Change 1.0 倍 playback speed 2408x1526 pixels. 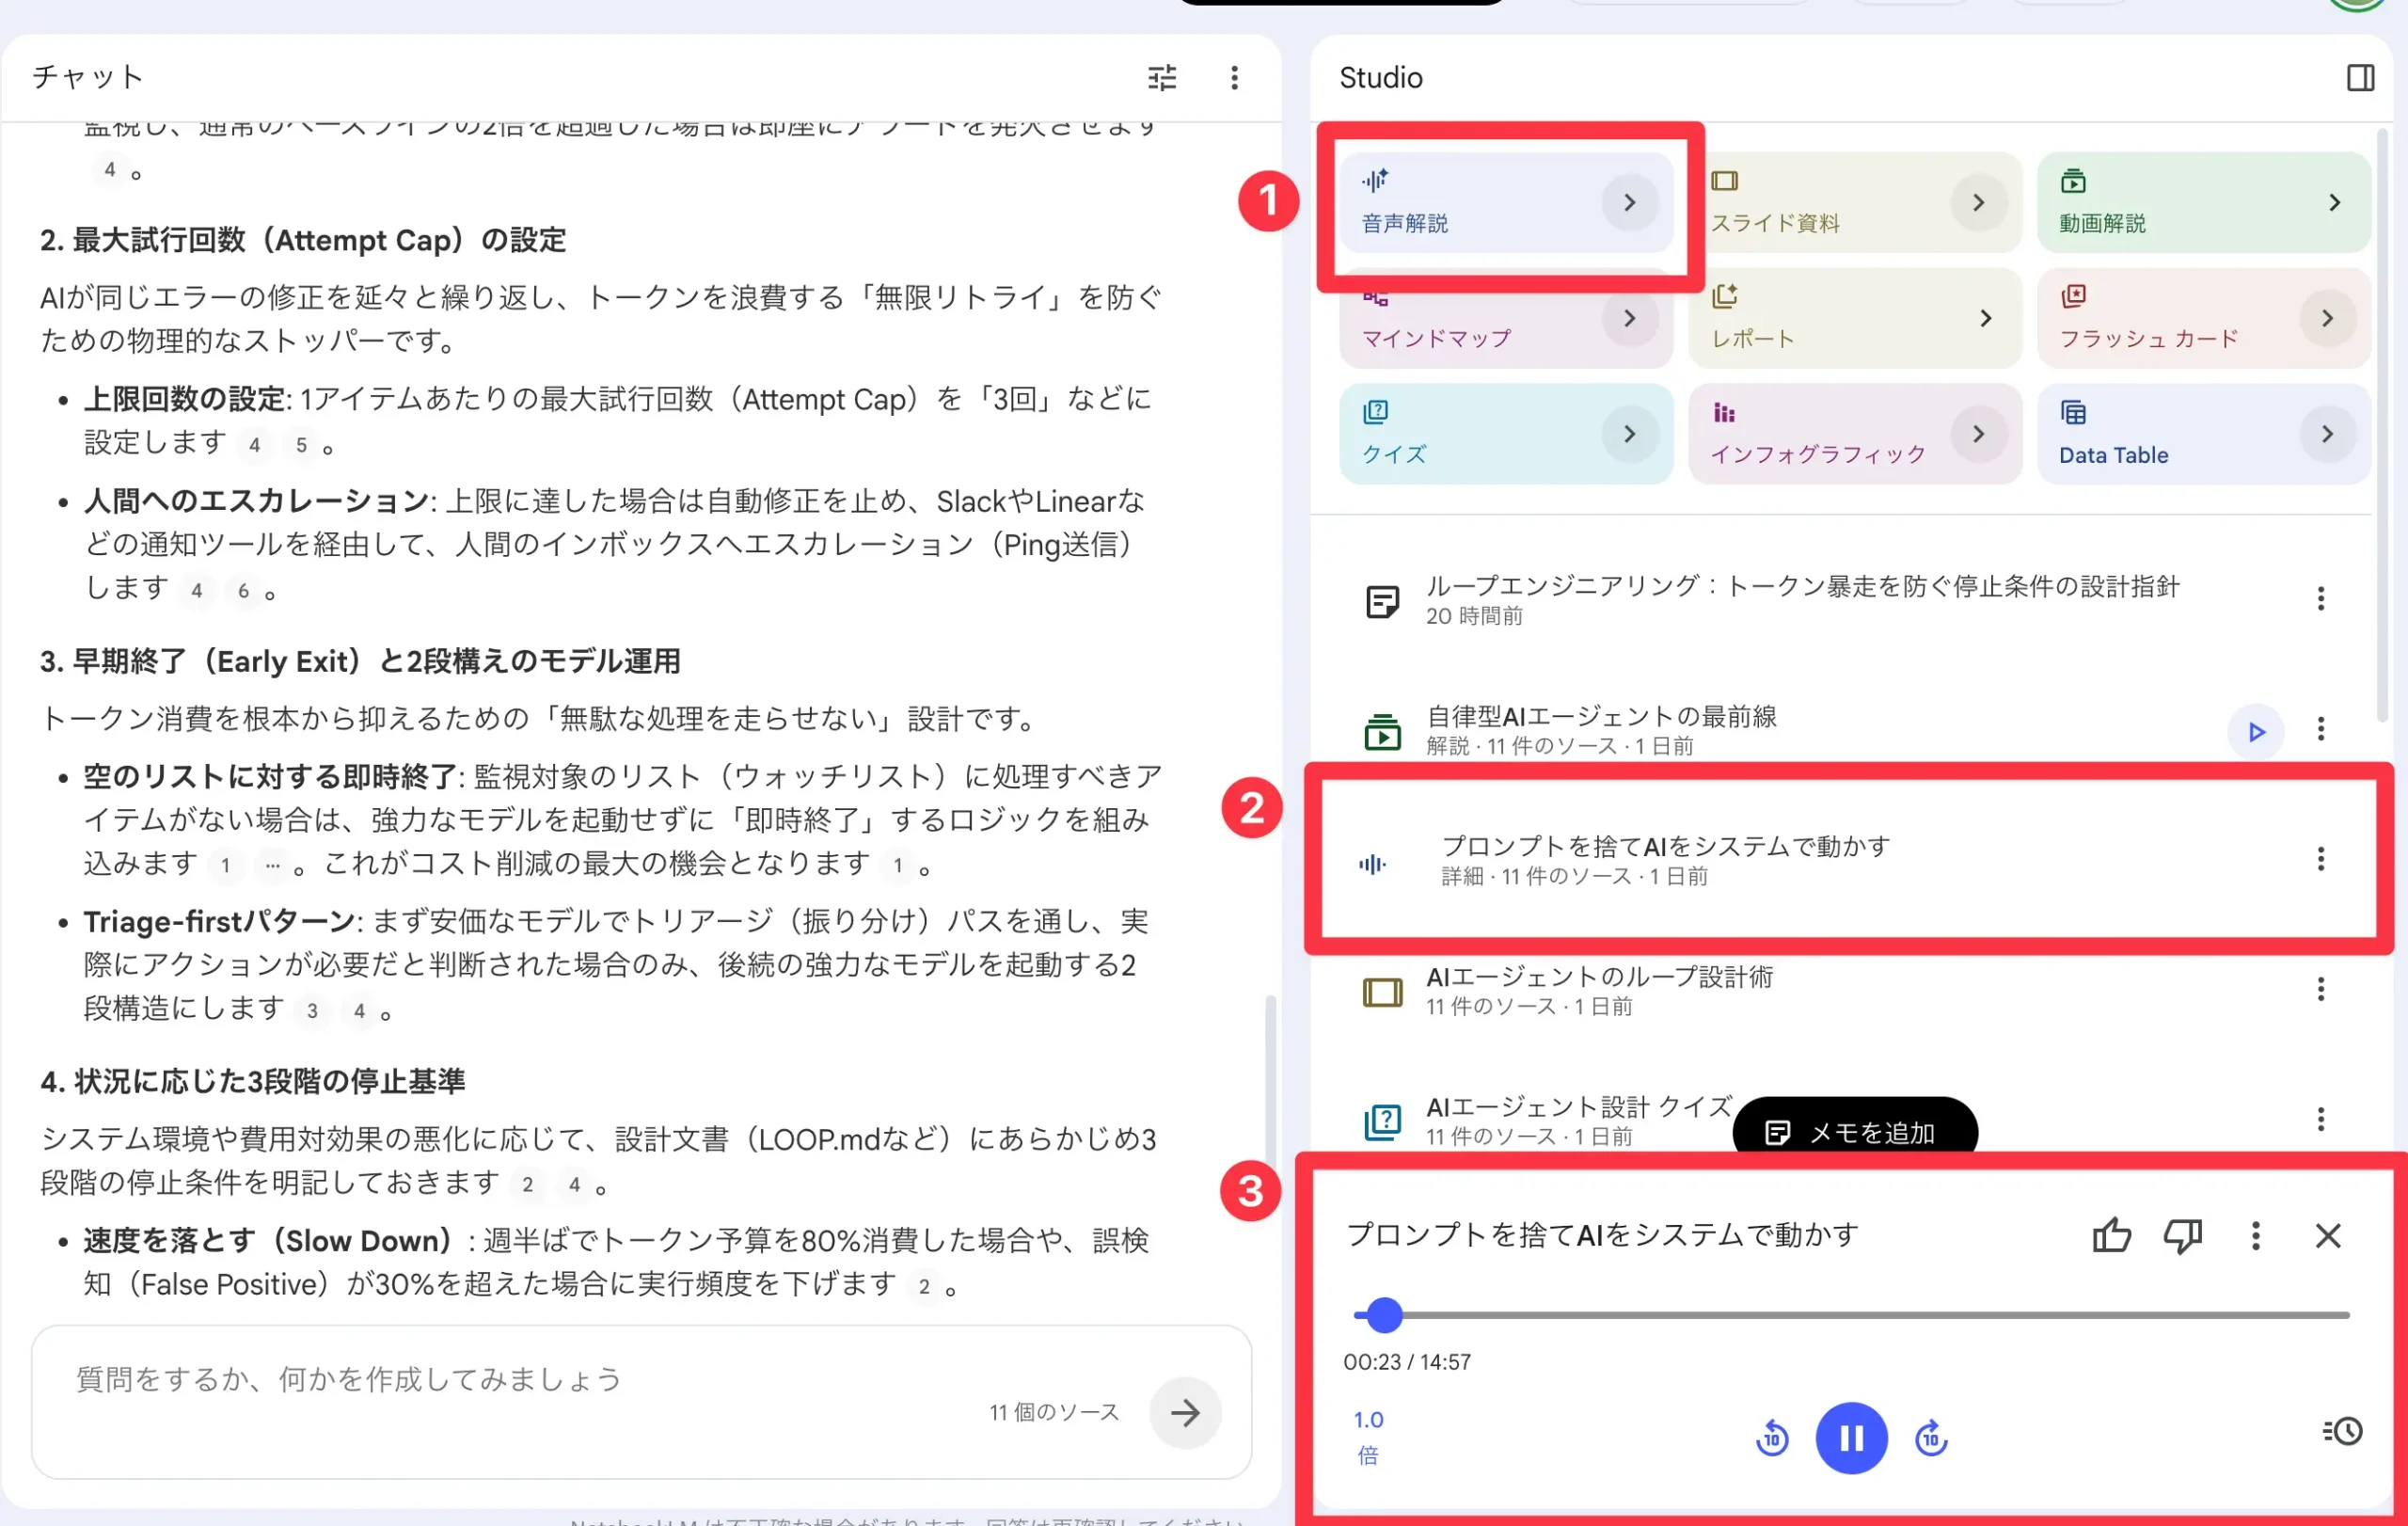tap(1367, 1436)
